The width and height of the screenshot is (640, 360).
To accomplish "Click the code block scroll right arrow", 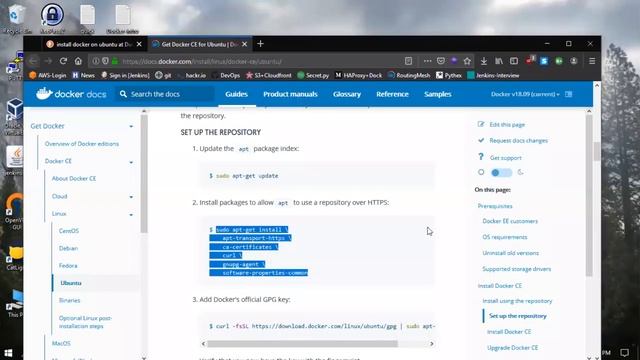I will (431, 344).
